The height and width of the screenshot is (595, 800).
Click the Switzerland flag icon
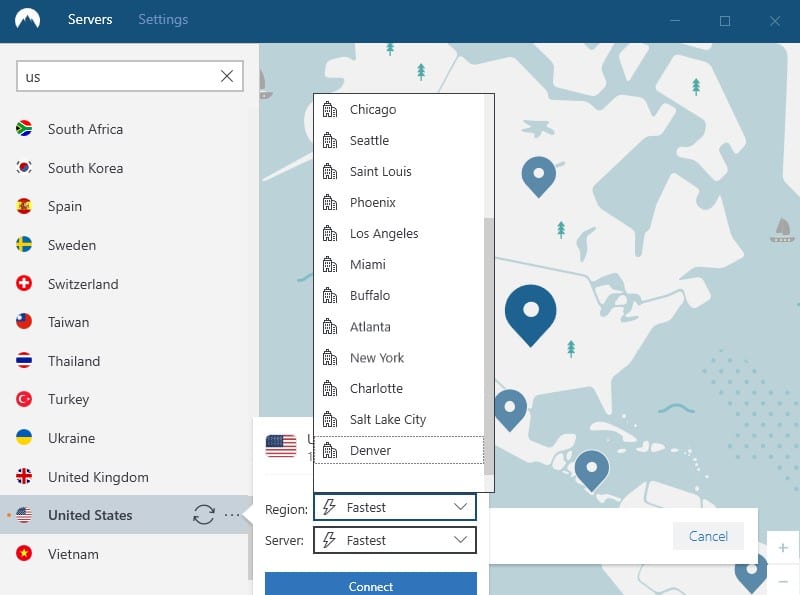click(x=24, y=283)
